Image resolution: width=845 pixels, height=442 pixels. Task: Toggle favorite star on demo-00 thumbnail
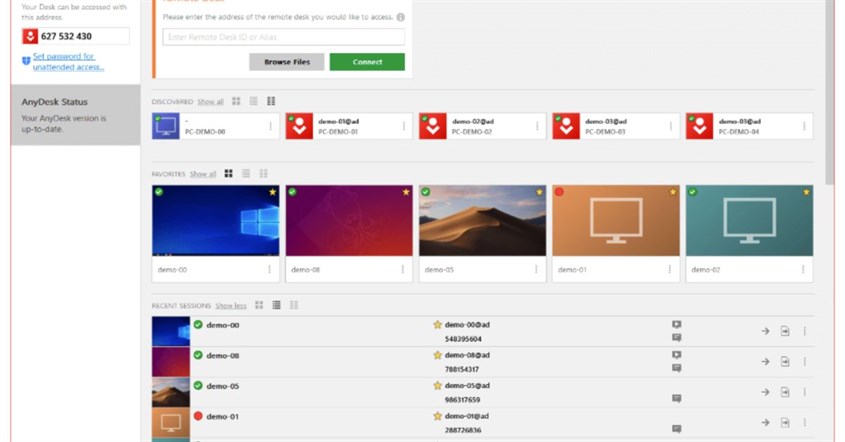273,192
